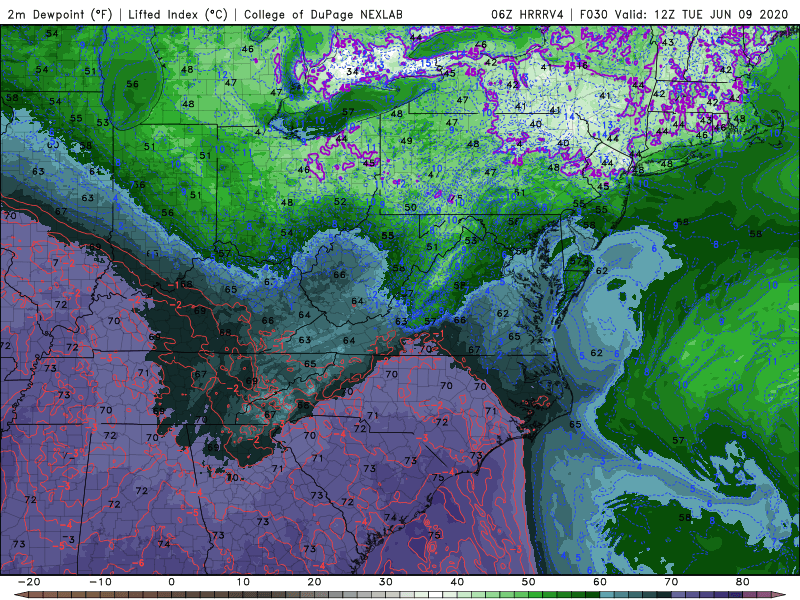Click the left arrow end of color bar
The height and width of the screenshot is (600, 800).
point(21,595)
